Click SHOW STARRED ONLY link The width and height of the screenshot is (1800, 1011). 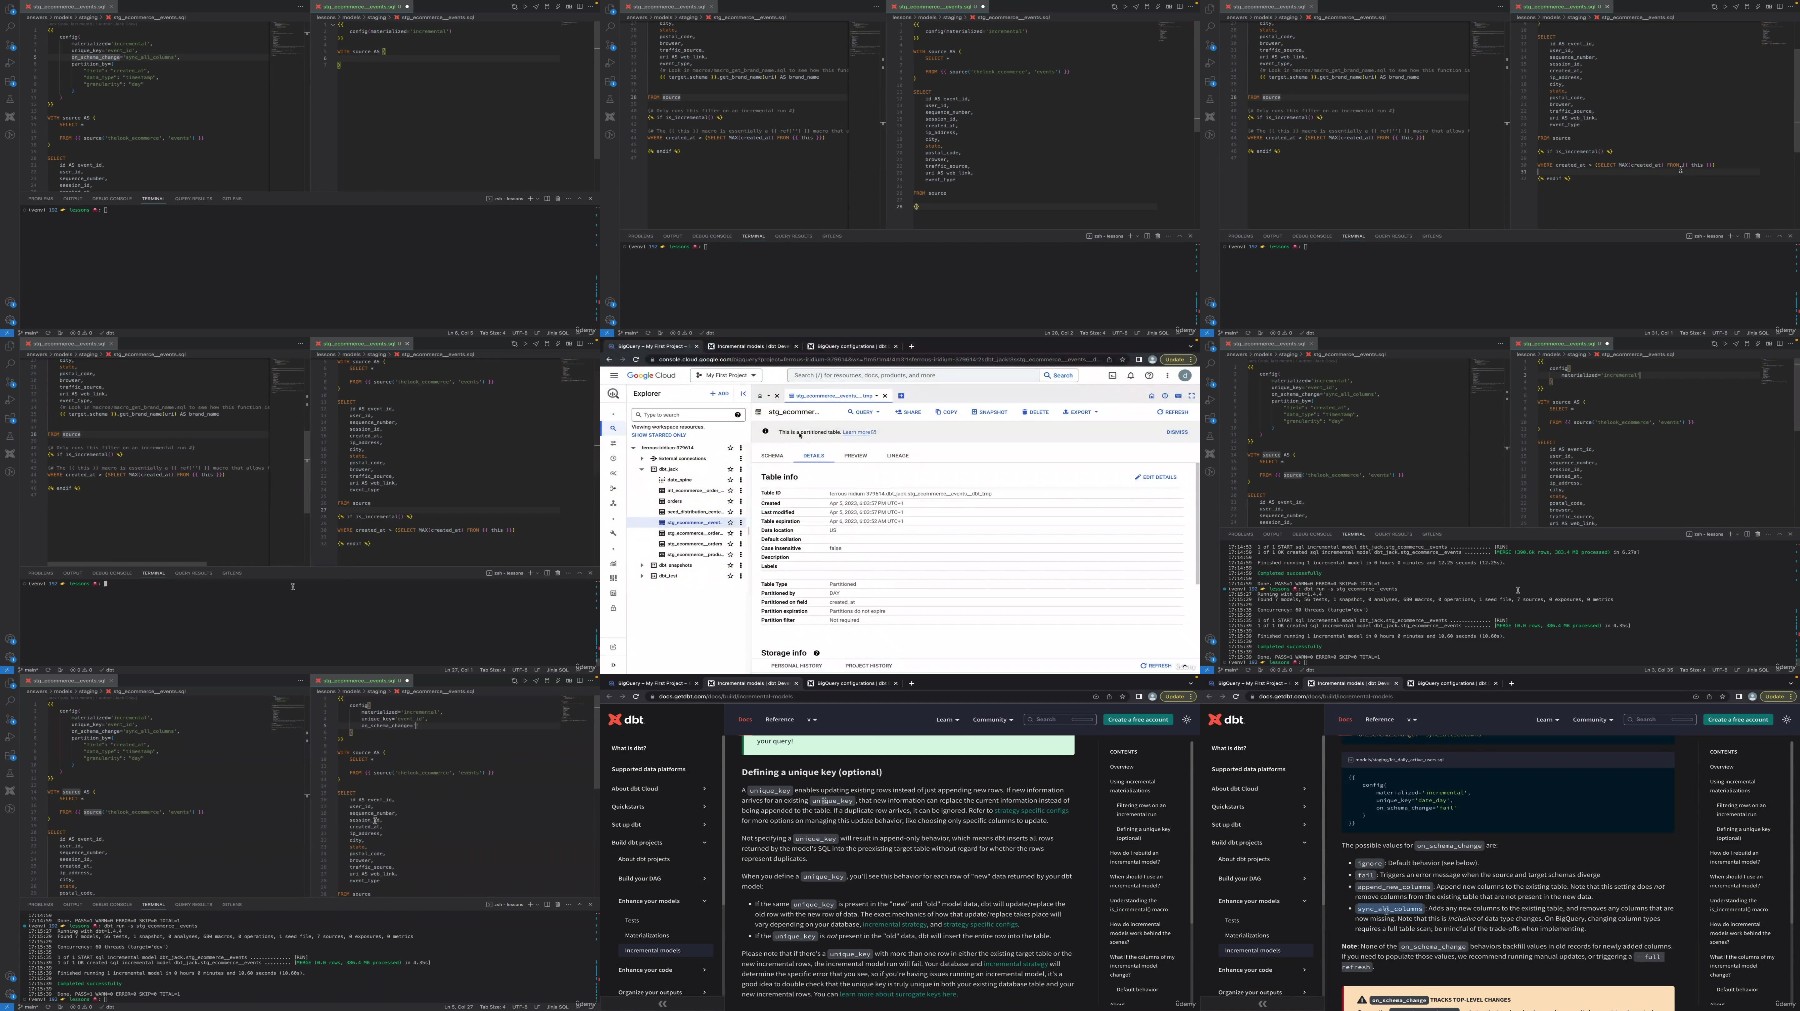coord(659,435)
